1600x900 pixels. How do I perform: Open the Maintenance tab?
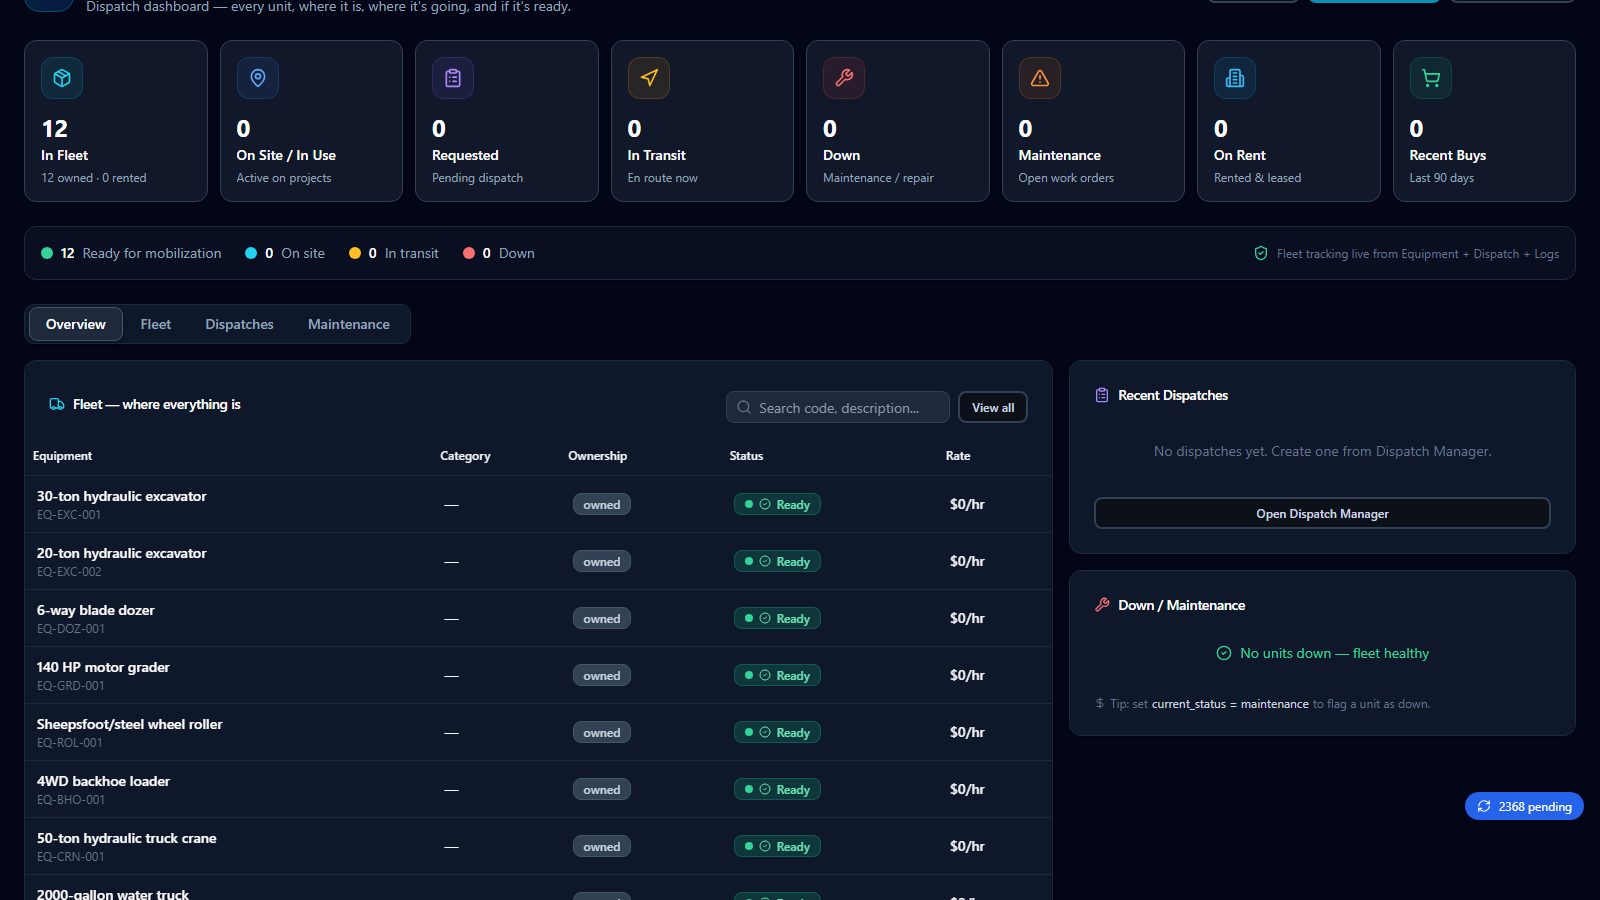point(349,324)
